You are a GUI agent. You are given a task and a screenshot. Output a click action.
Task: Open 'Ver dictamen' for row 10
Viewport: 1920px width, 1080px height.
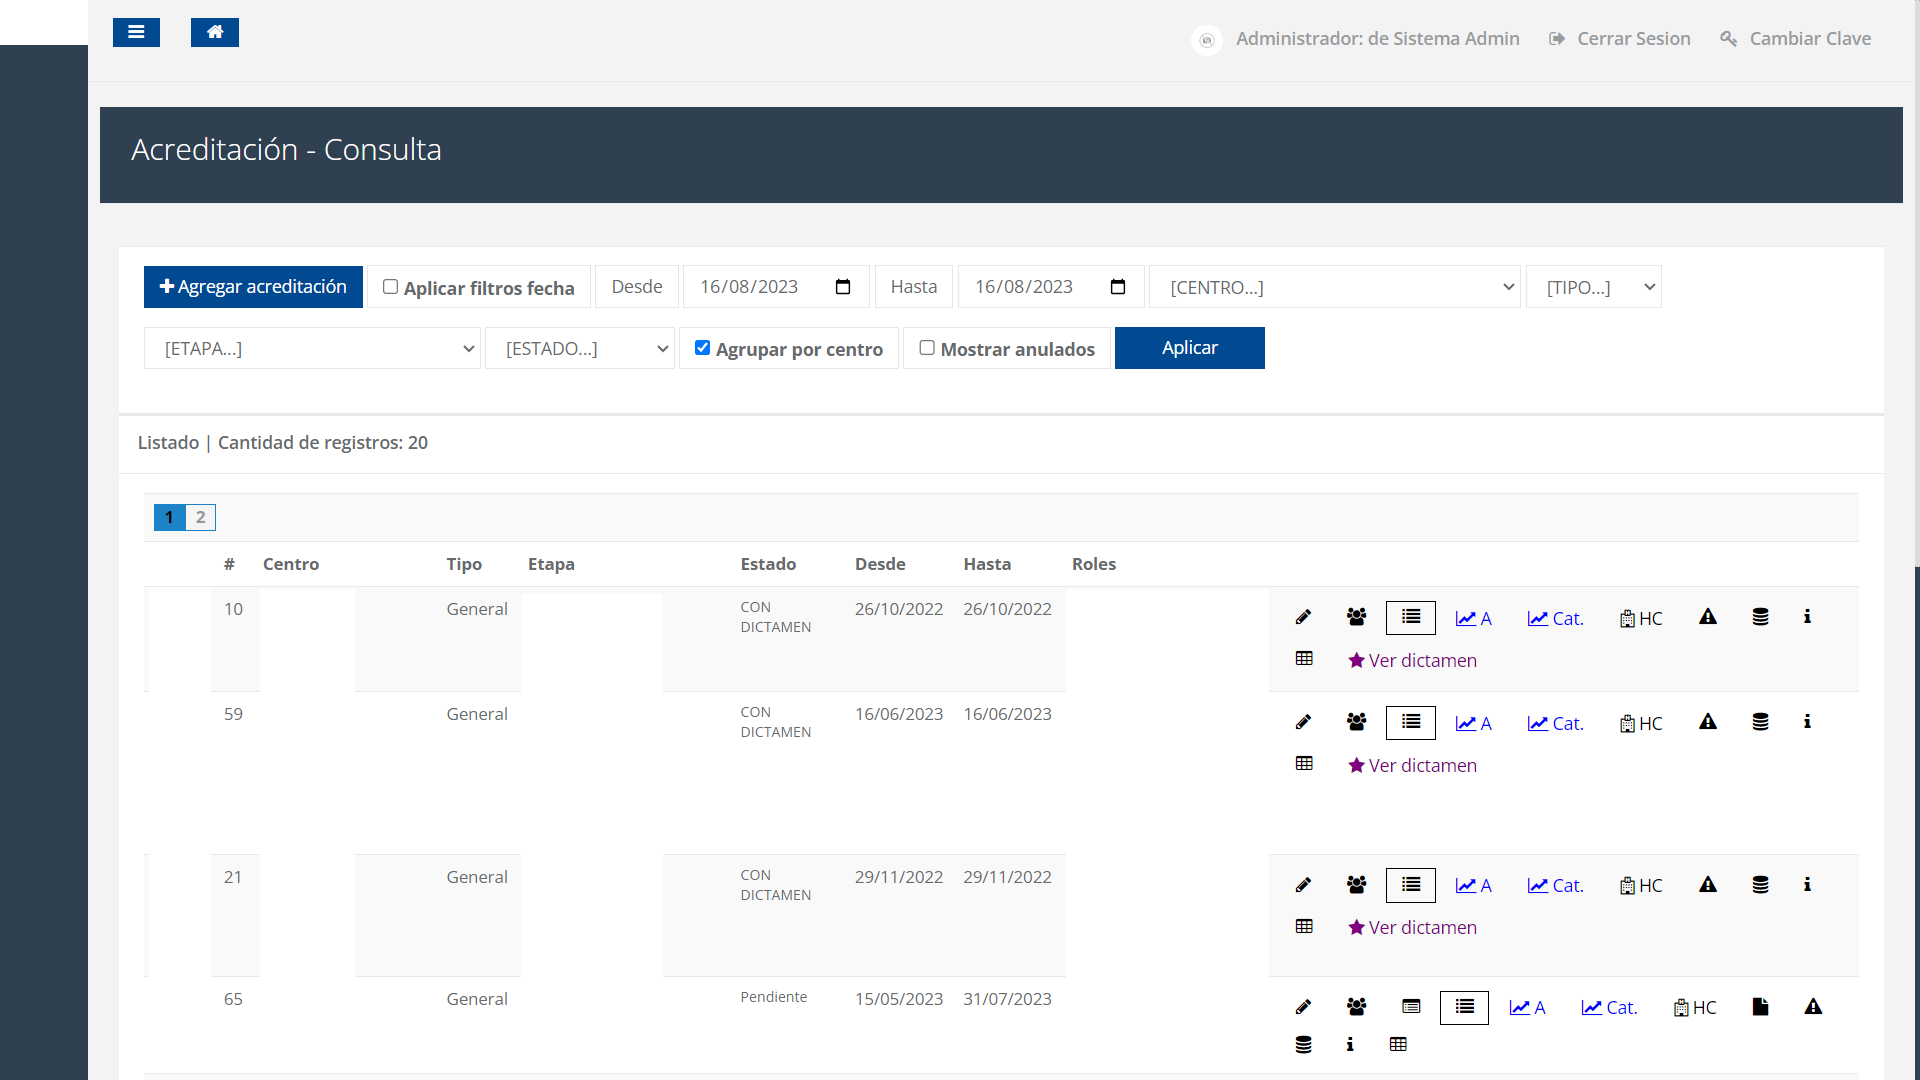tap(1412, 660)
